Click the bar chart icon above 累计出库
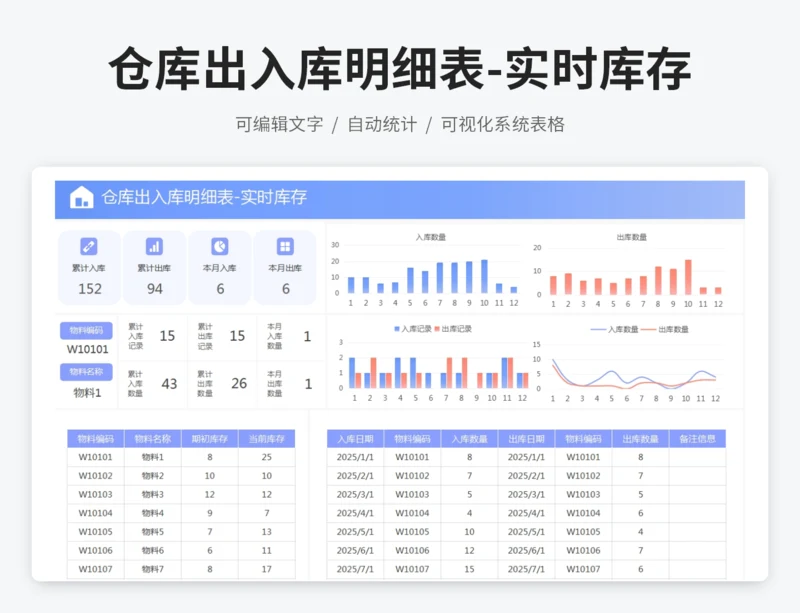Screen dimensions: 800x613 (154, 246)
